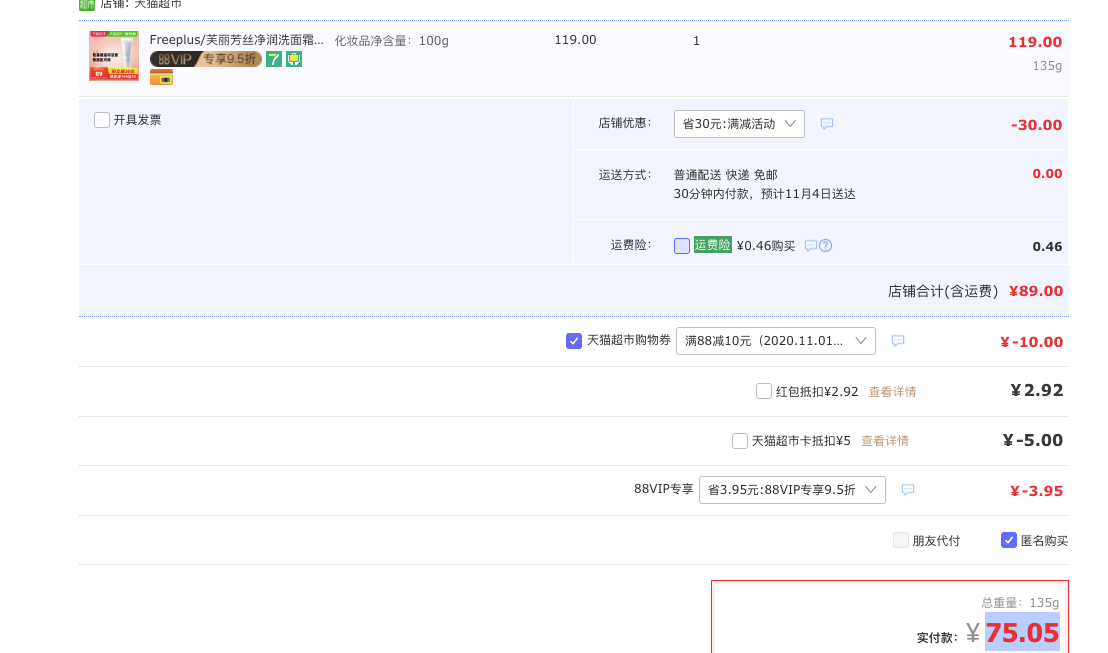
Task: Click the 天猫超市 store logo icon
Action: click(x=87, y=4)
